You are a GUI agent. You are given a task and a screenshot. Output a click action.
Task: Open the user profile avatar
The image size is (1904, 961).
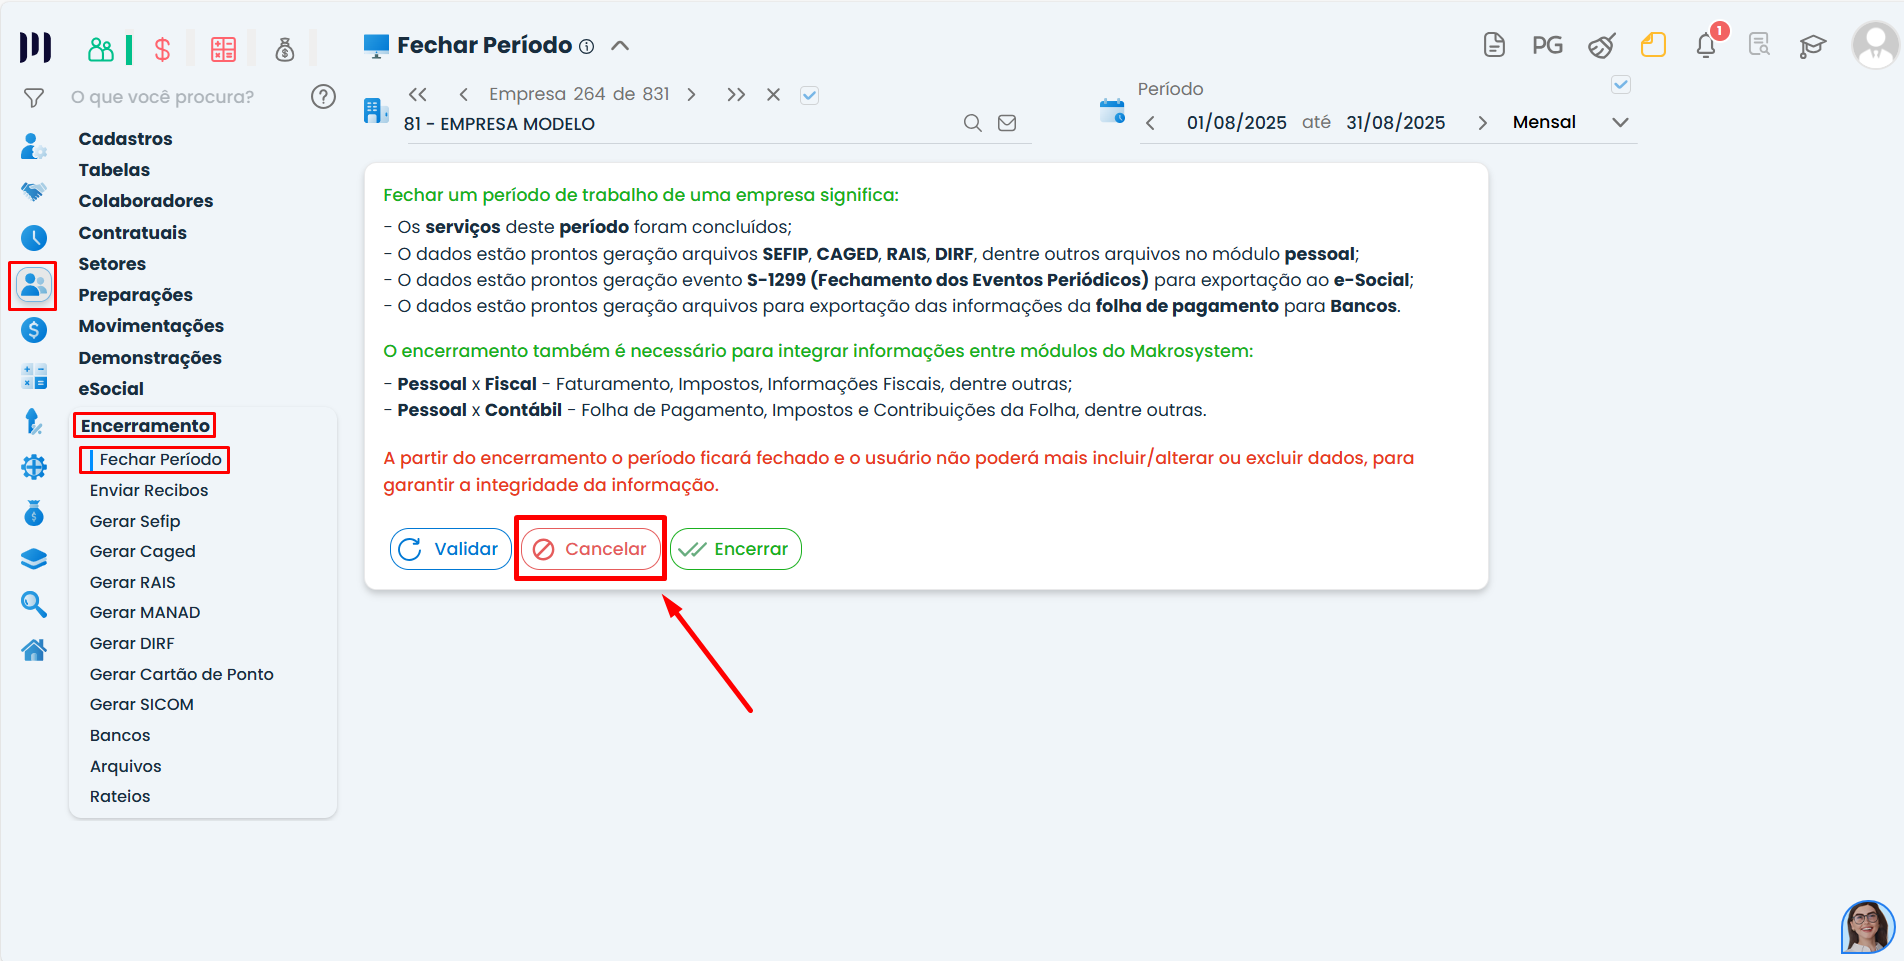(x=1874, y=45)
